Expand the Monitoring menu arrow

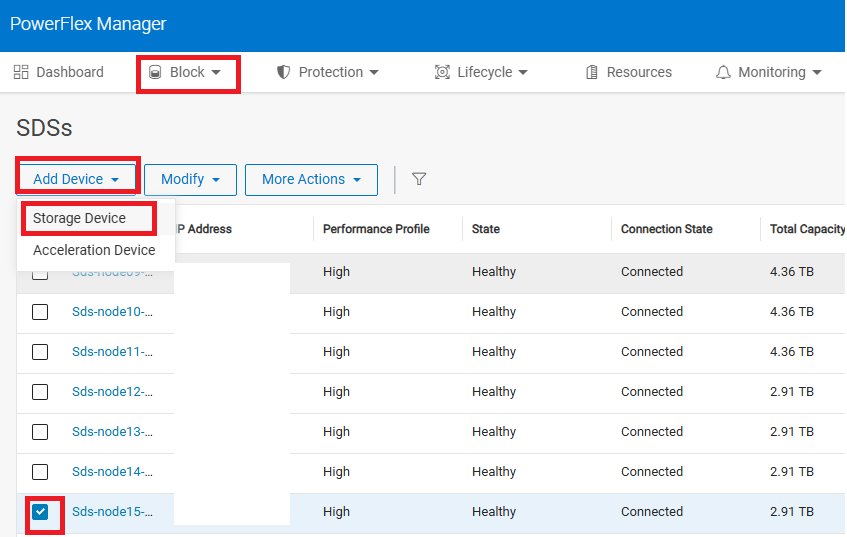click(817, 72)
